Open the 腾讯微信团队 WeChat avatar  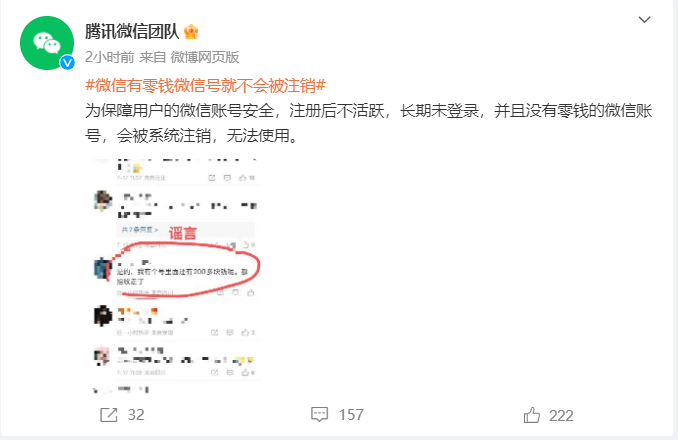(47, 43)
